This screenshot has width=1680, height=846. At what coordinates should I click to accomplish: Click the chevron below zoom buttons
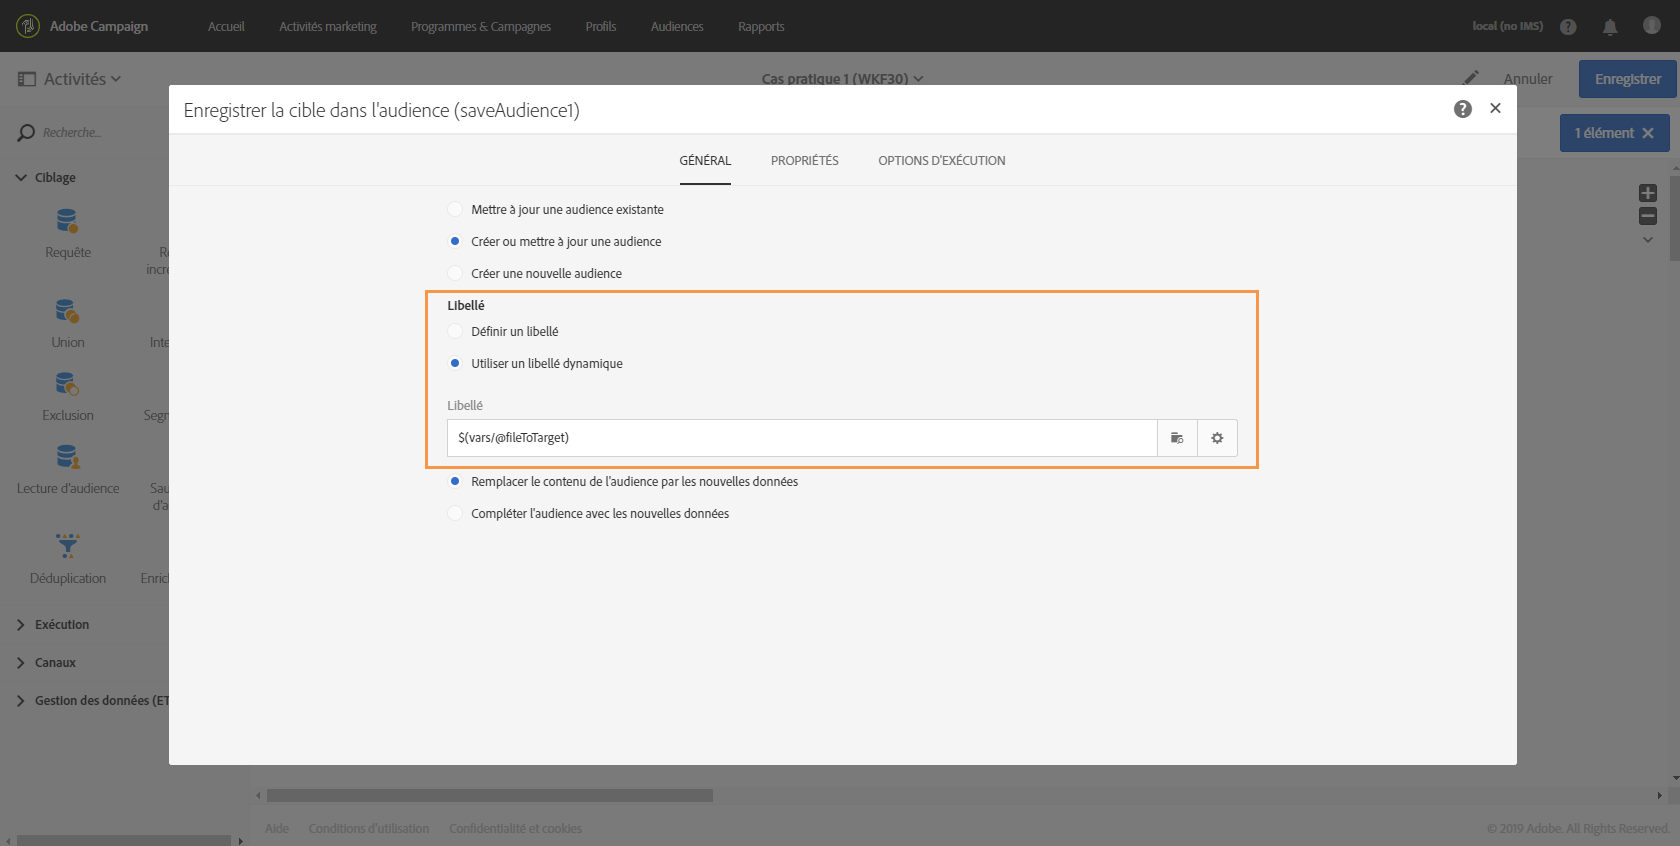[1648, 240]
